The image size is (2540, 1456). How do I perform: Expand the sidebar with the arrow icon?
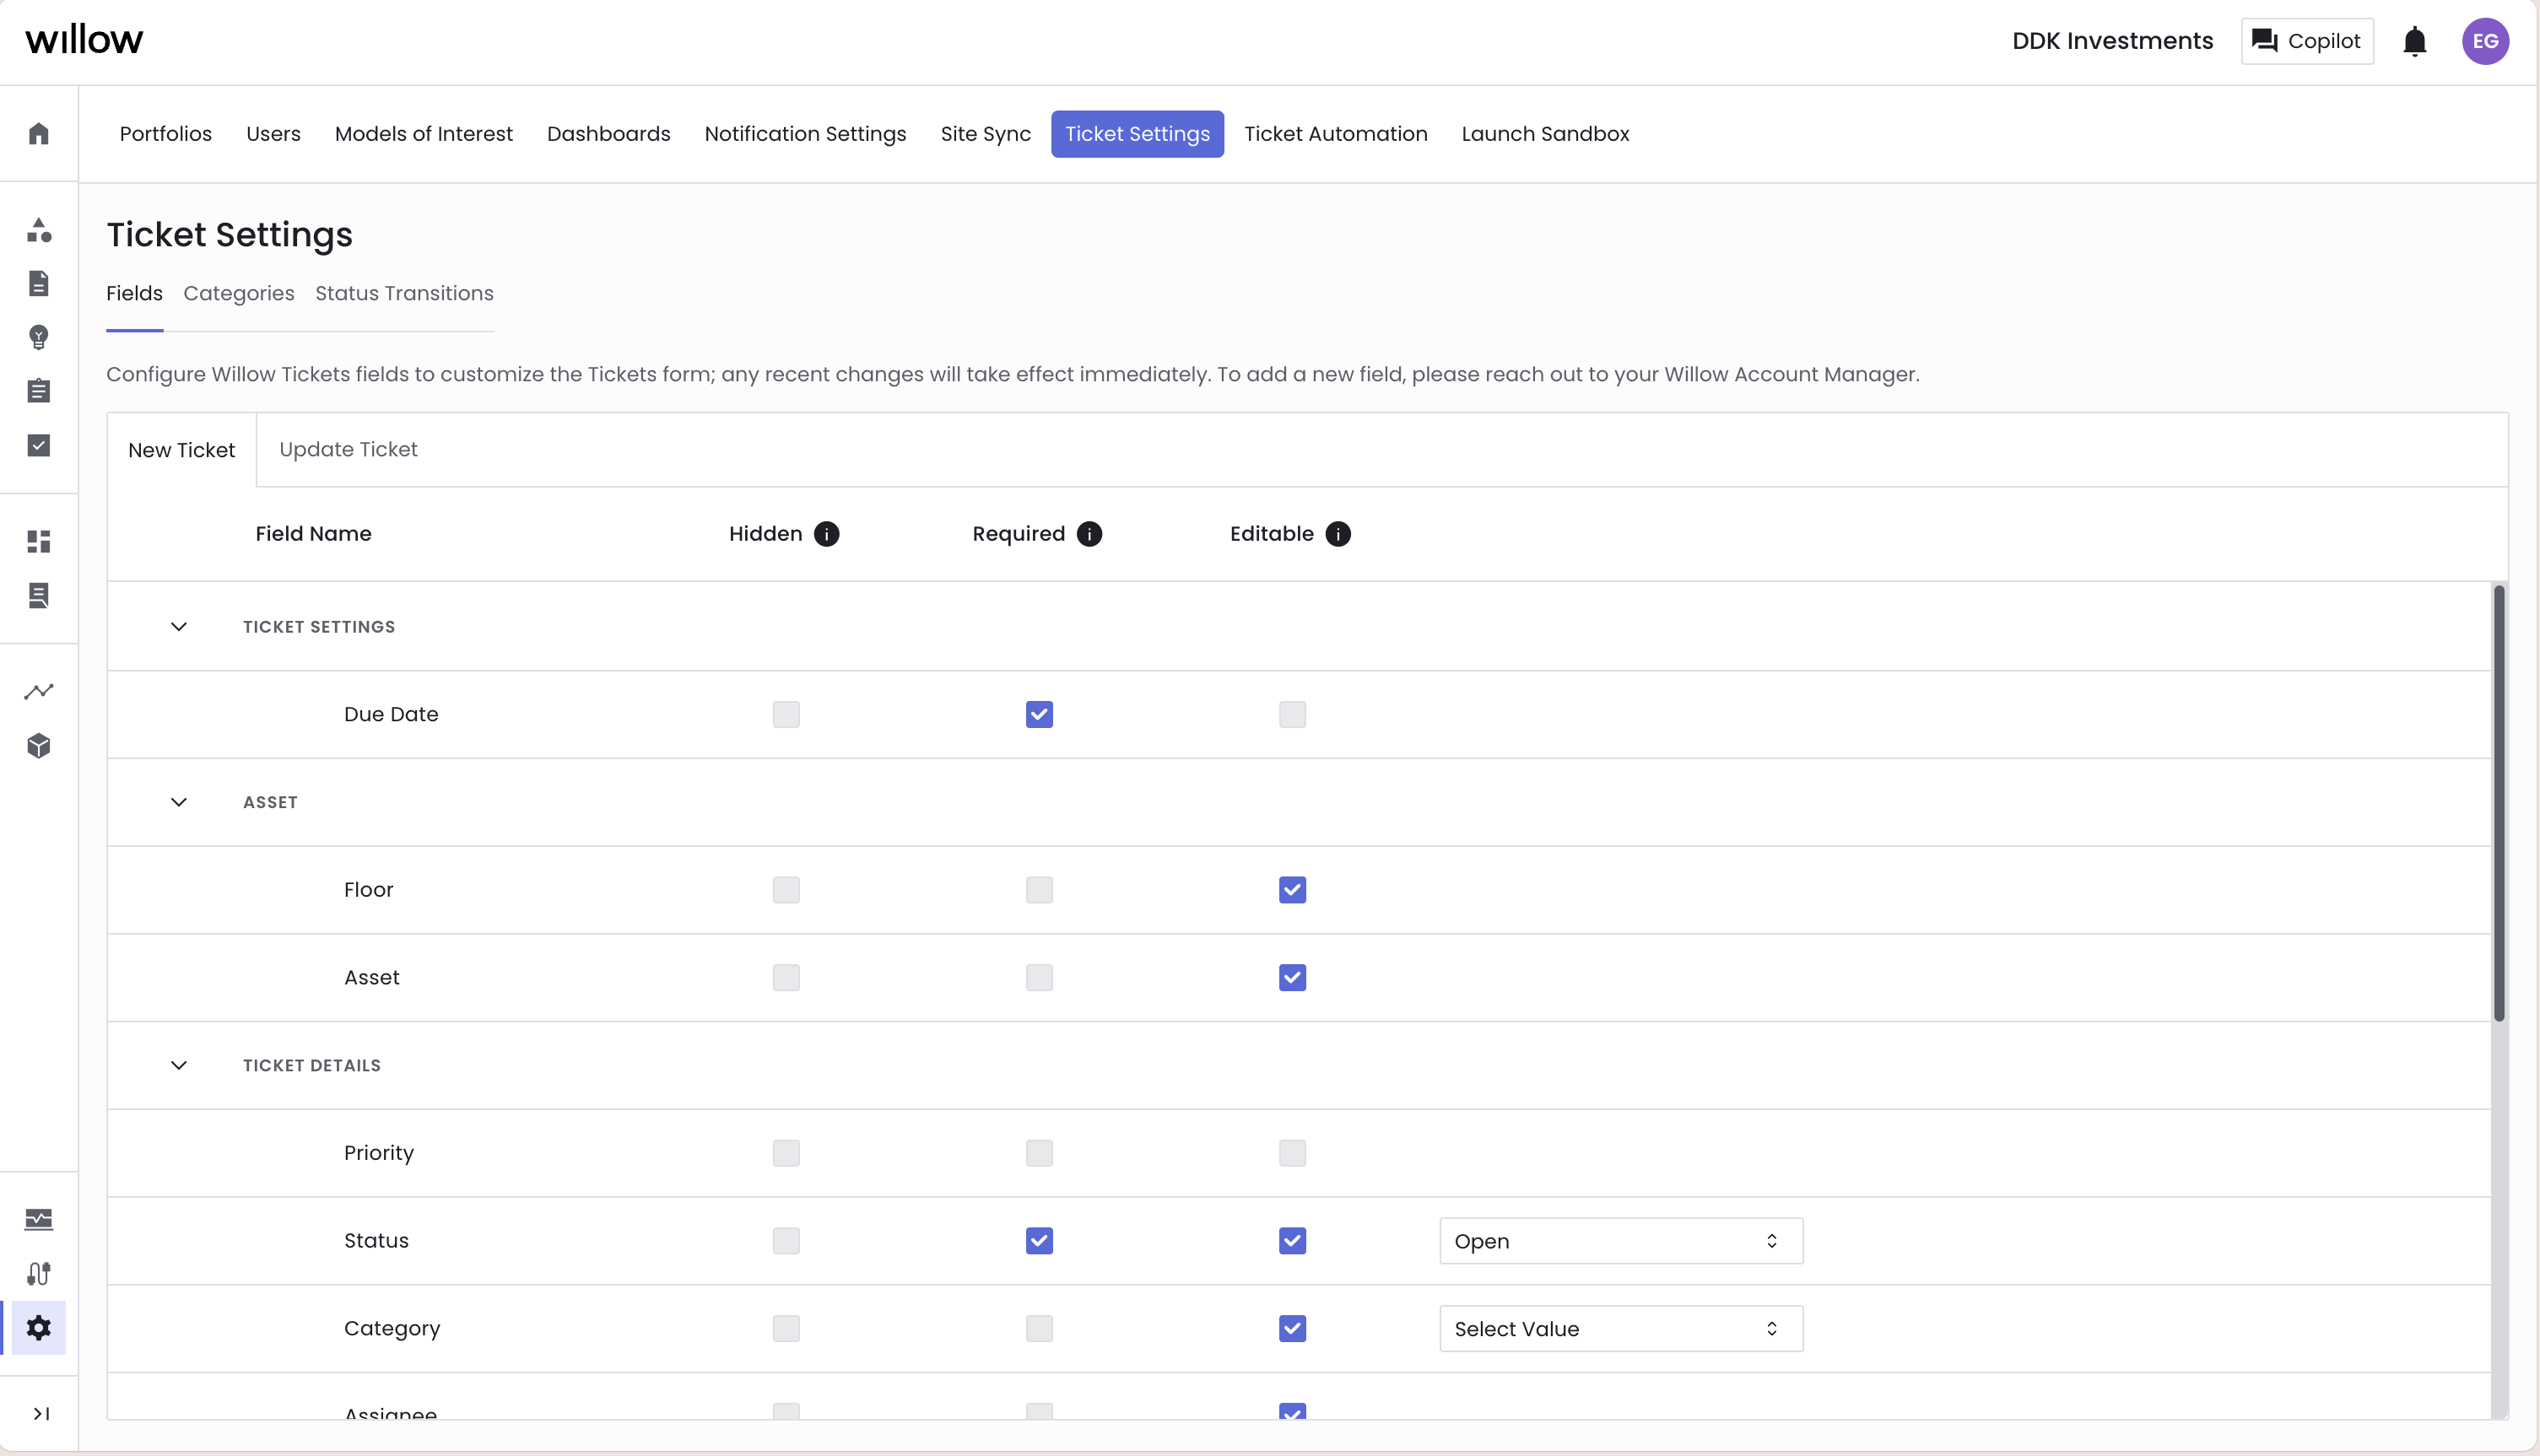point(41,1413)
